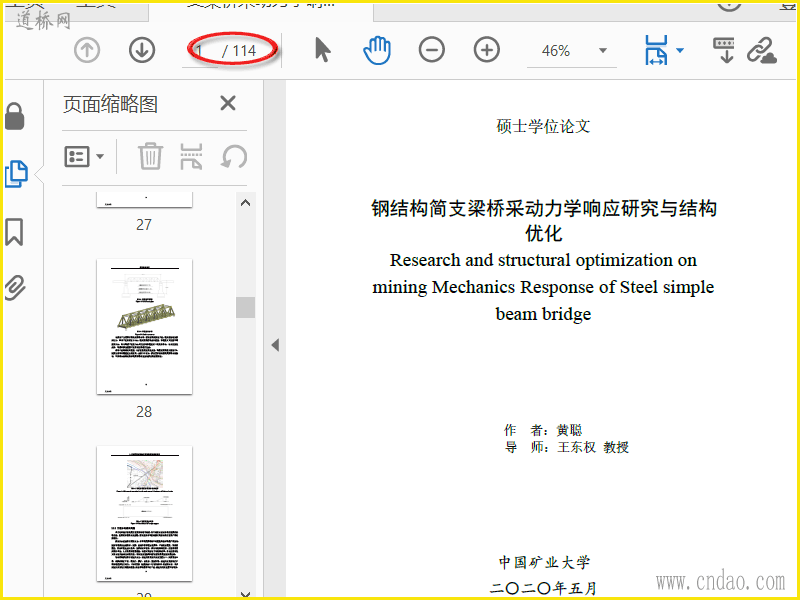Image resolution: width=800 pixels, height=600 pixels.
Task: Click the thumbnail panel scrollbar handle
Action: pos(245,308)
